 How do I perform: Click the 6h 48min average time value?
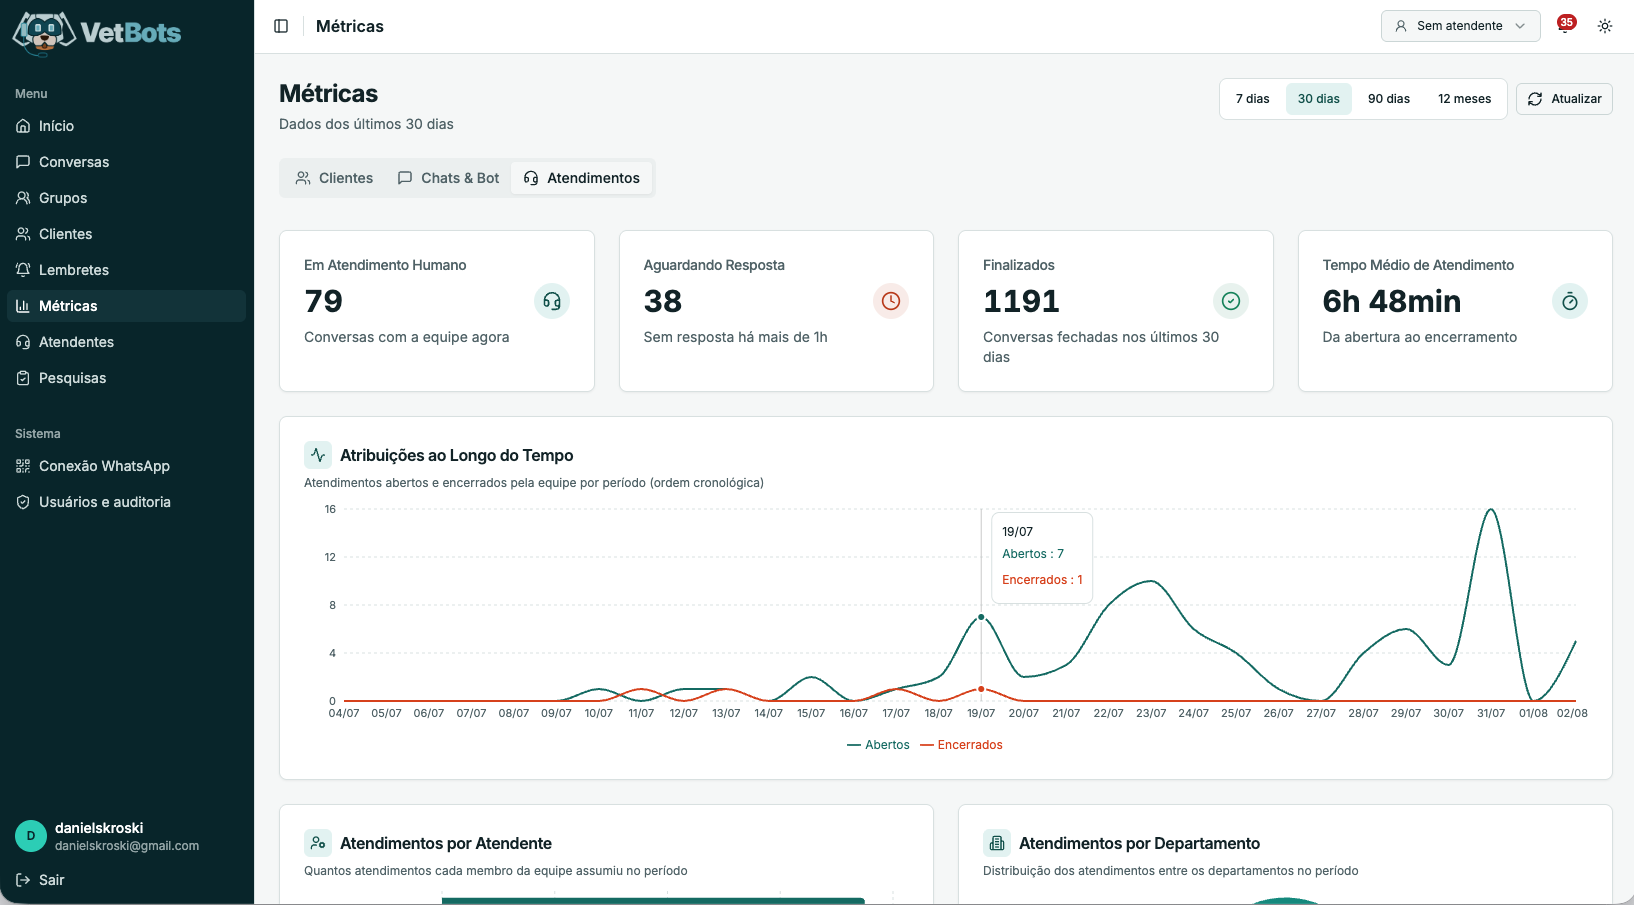(x=1392, y=301)
